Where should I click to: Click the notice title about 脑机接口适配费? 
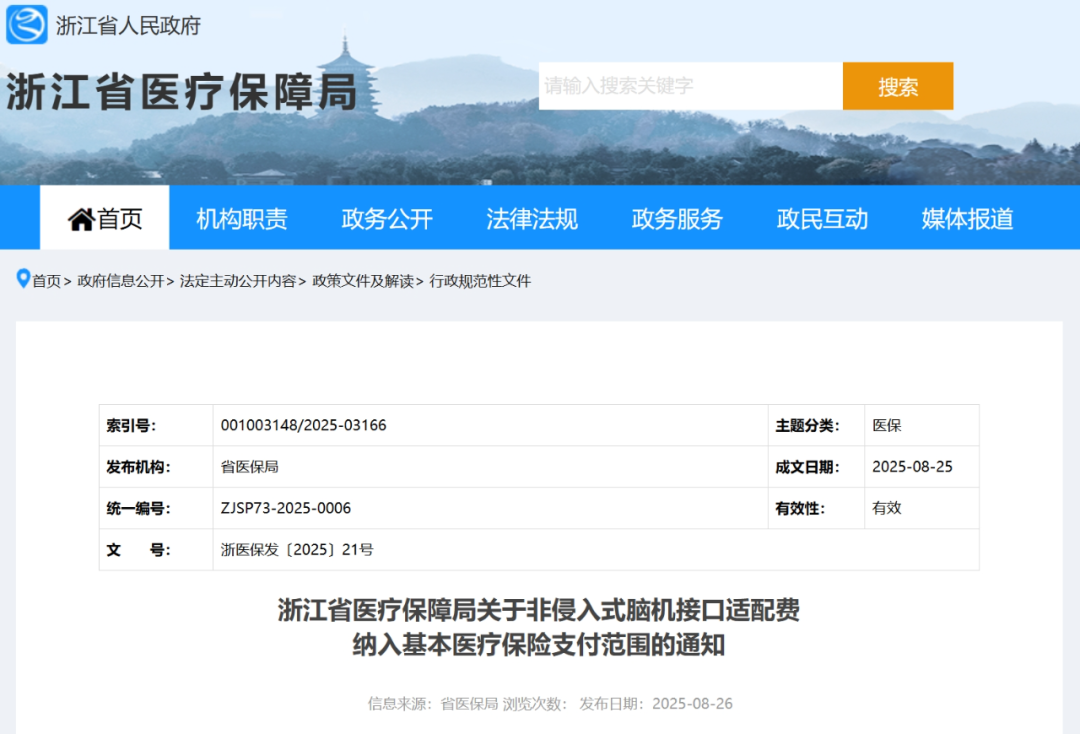point(539,627)
